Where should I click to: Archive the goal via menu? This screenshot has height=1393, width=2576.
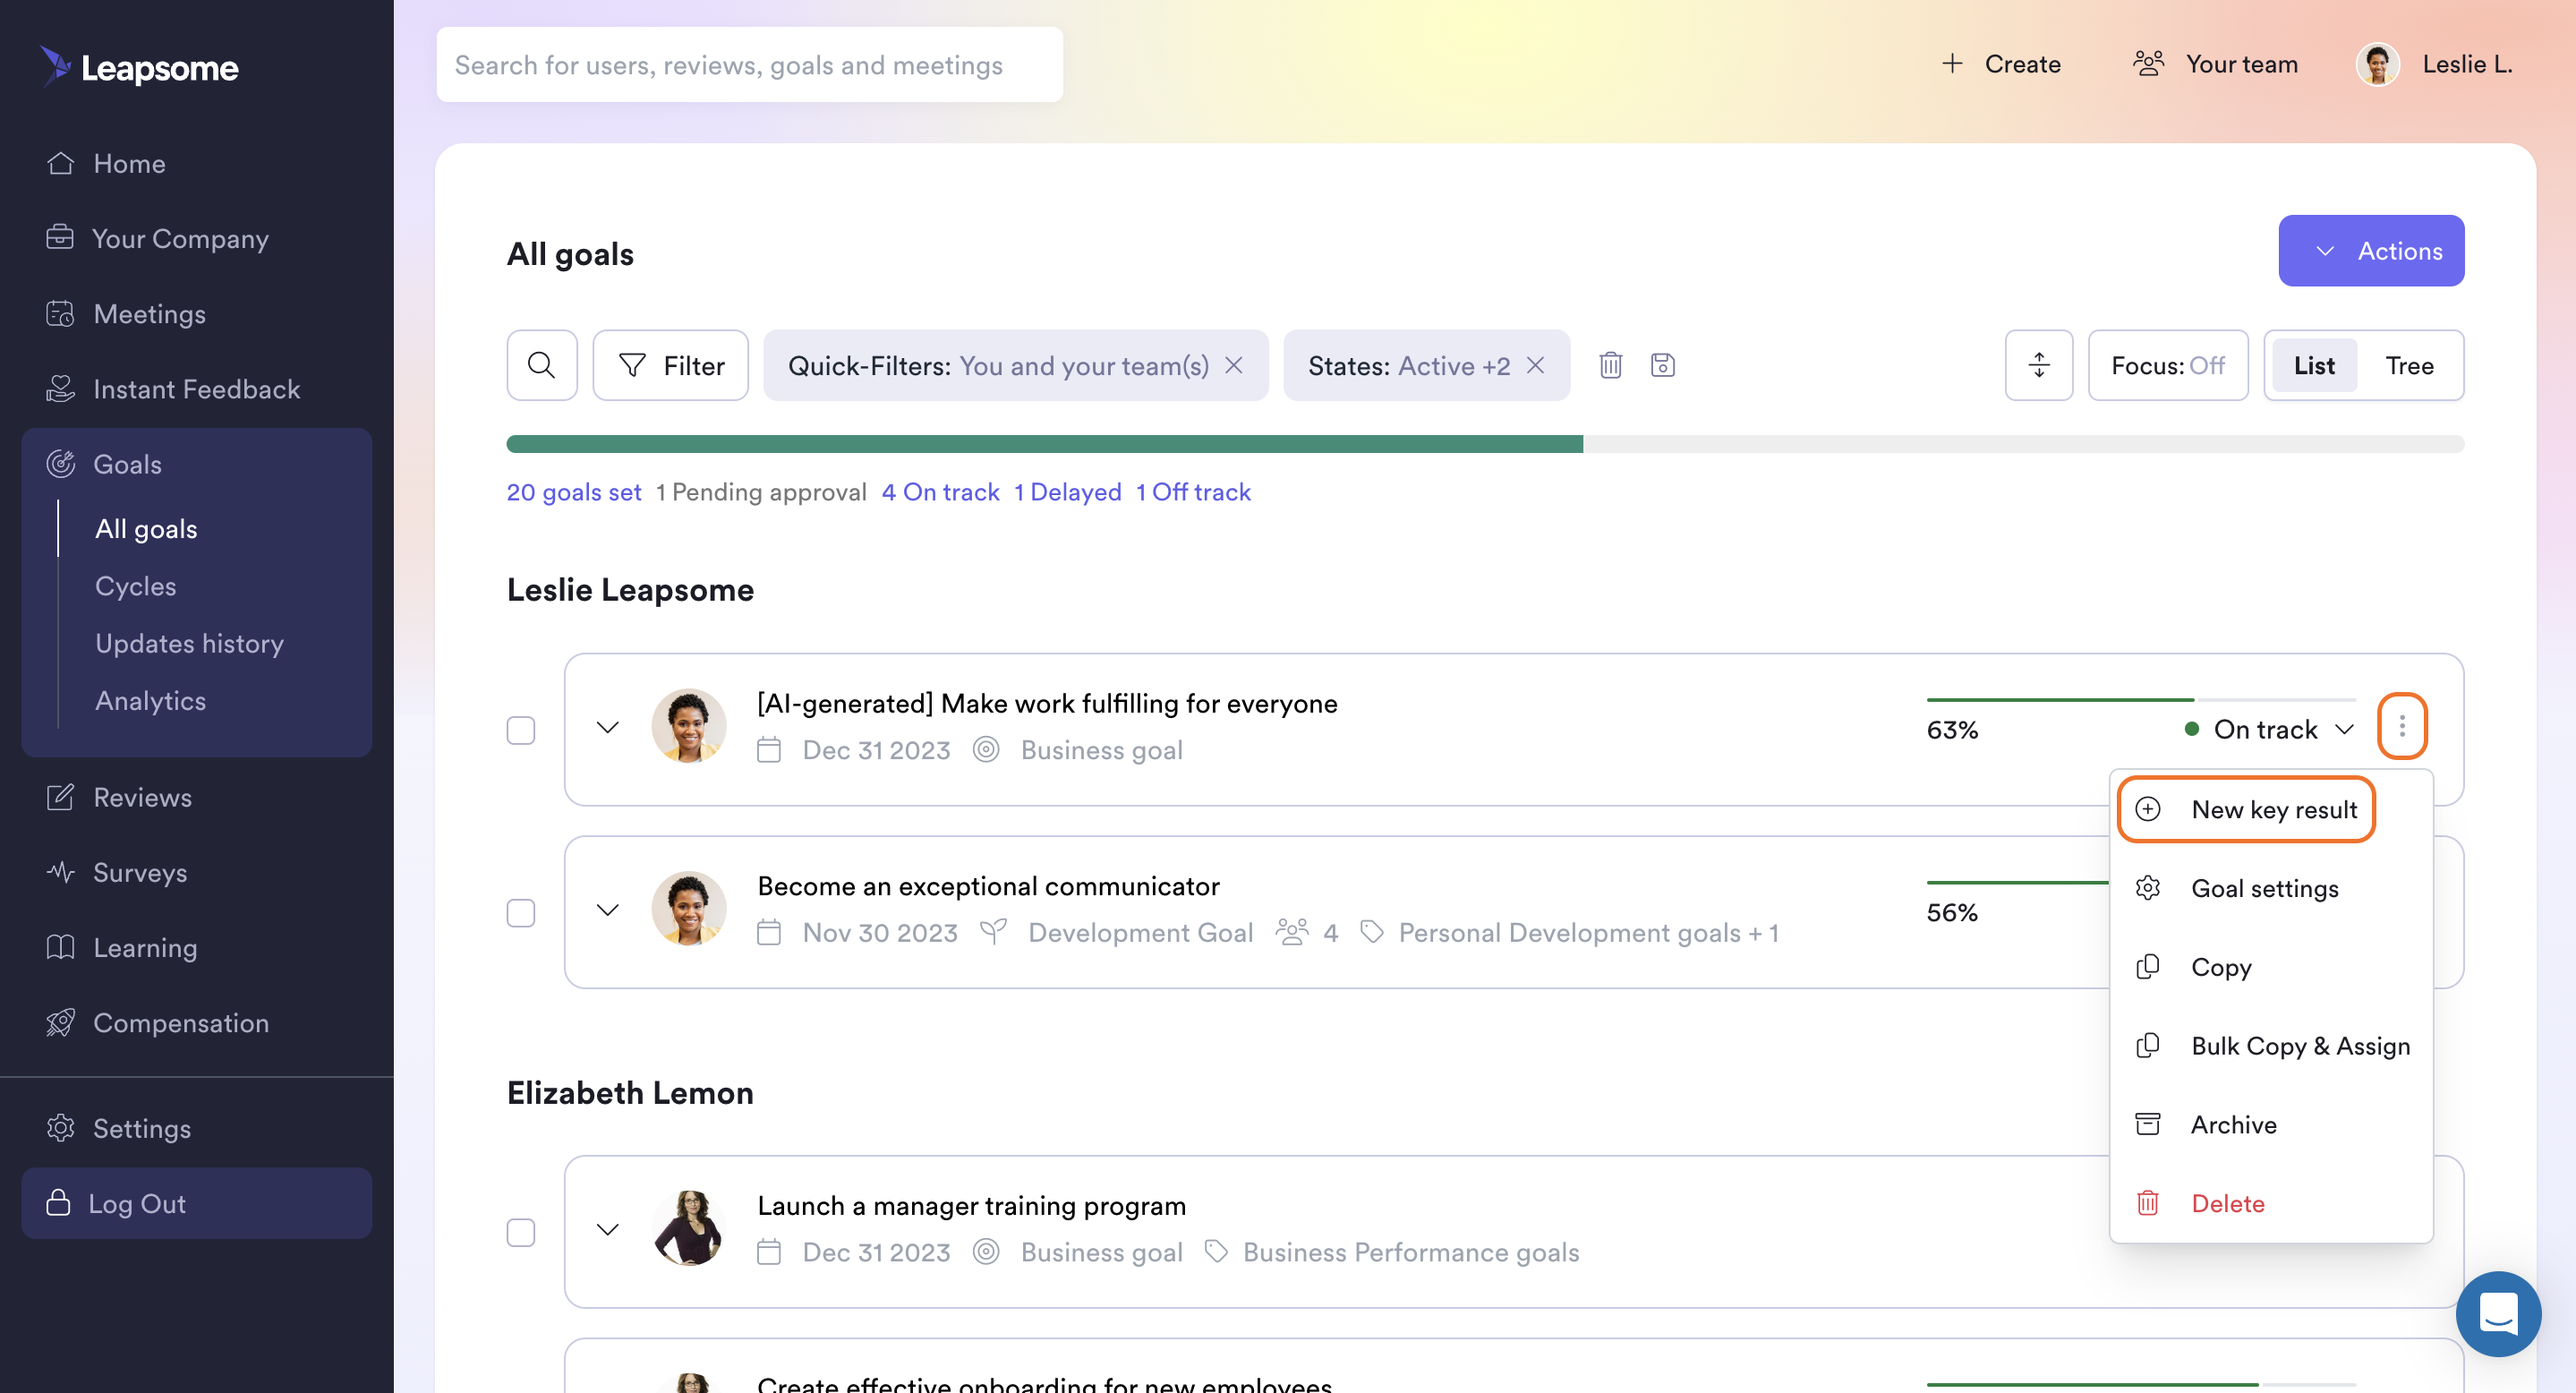2270,1124
